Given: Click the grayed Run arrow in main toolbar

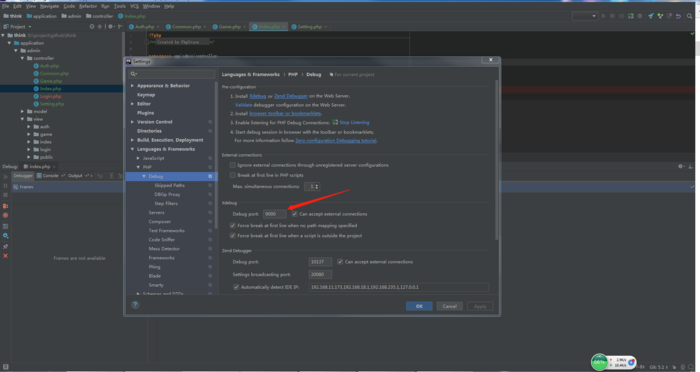Looking at the screenshot, I should [604, 16].
